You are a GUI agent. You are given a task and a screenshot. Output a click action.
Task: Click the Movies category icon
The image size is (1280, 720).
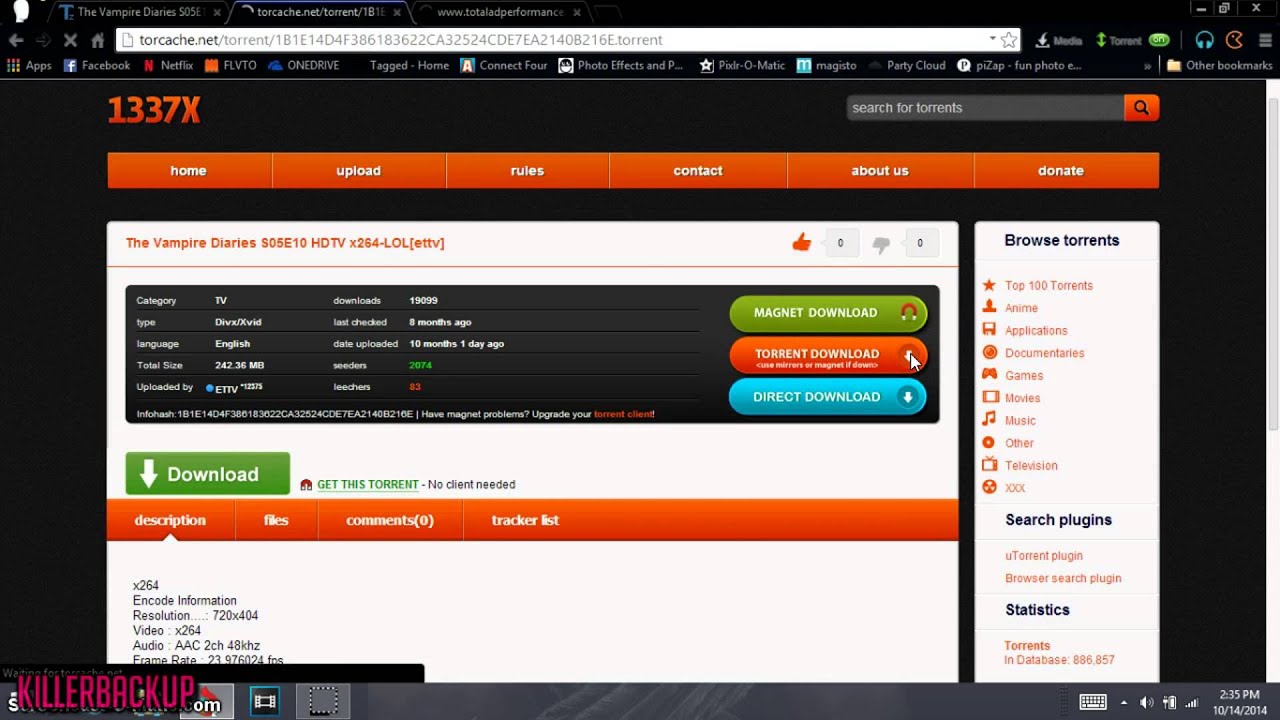(989, 397)
